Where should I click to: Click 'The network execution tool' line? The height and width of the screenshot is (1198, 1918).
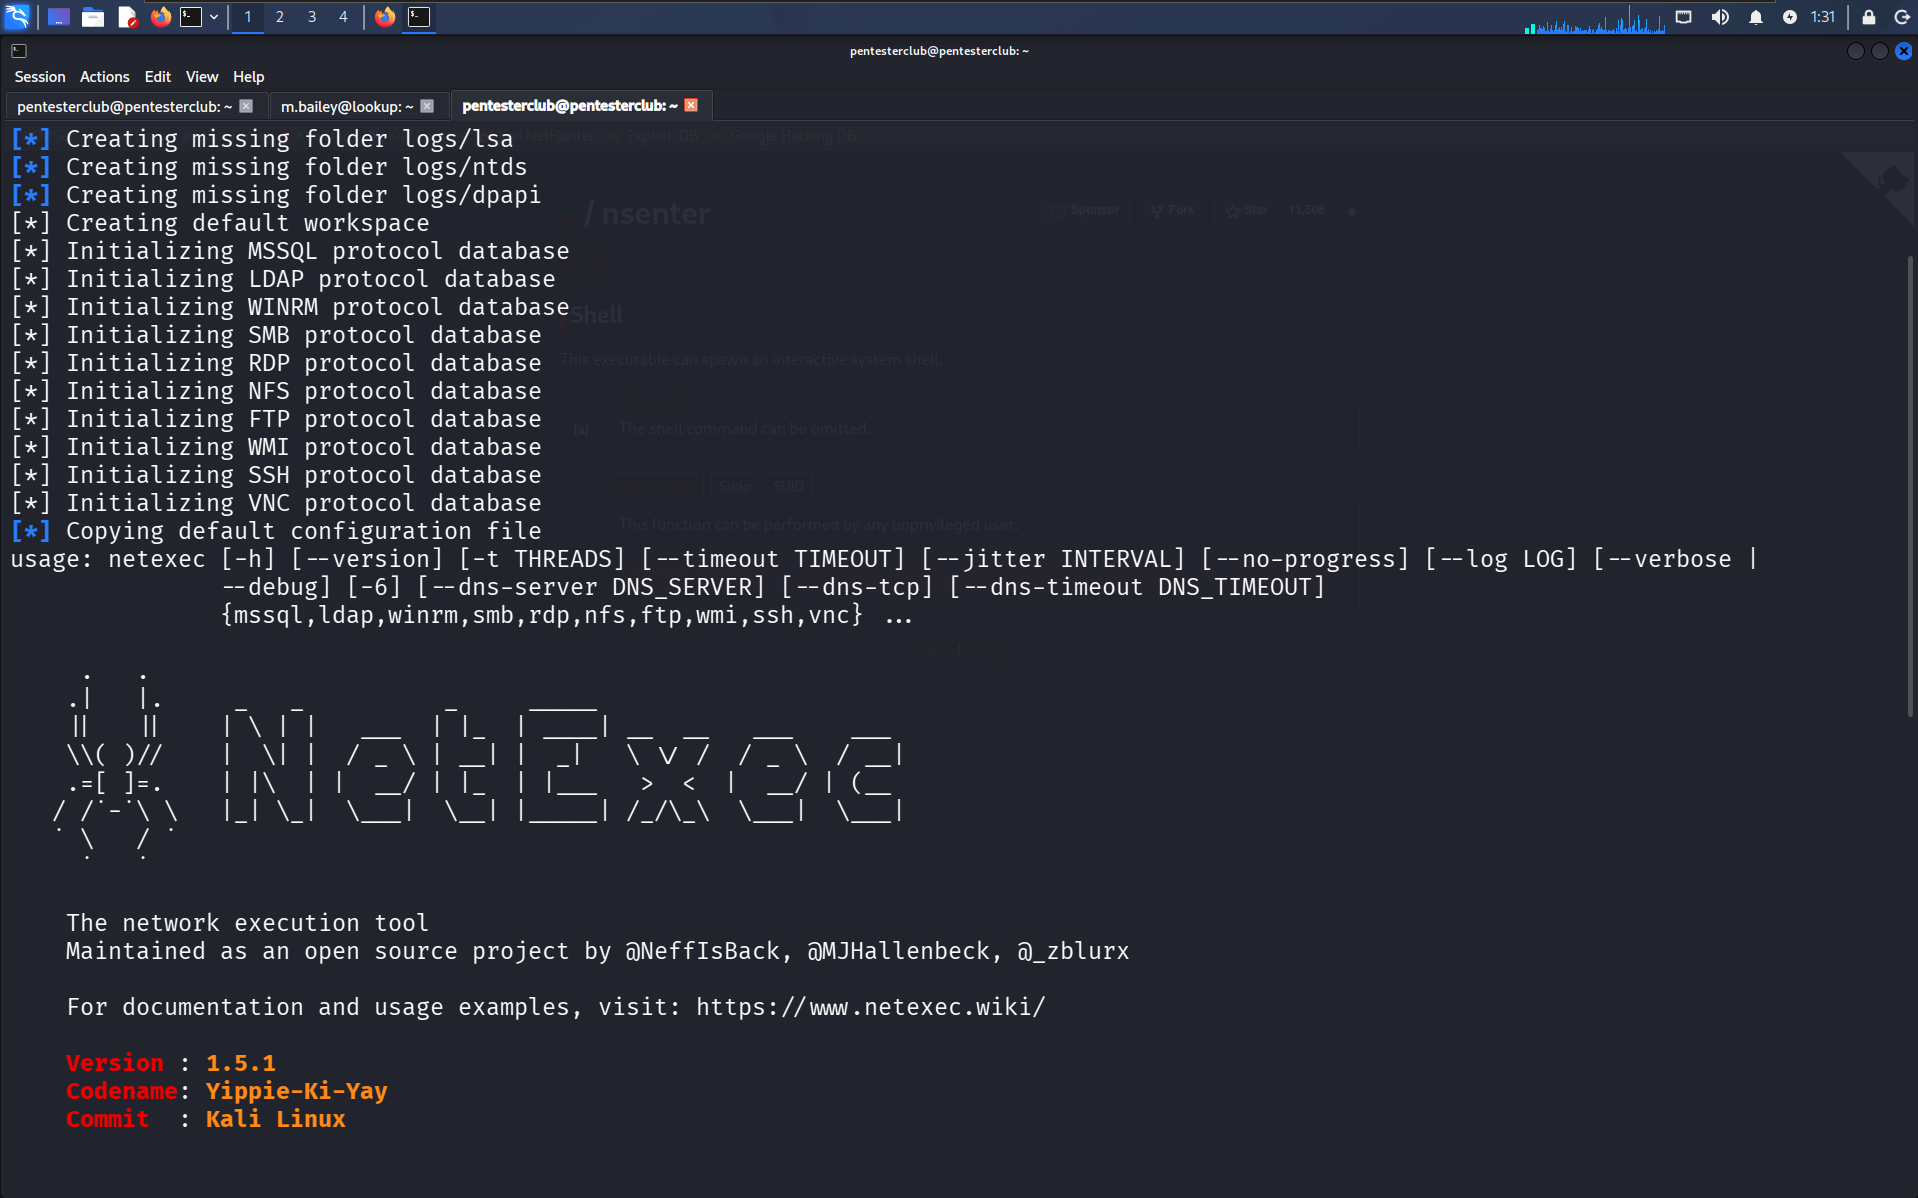click(248, 923)
